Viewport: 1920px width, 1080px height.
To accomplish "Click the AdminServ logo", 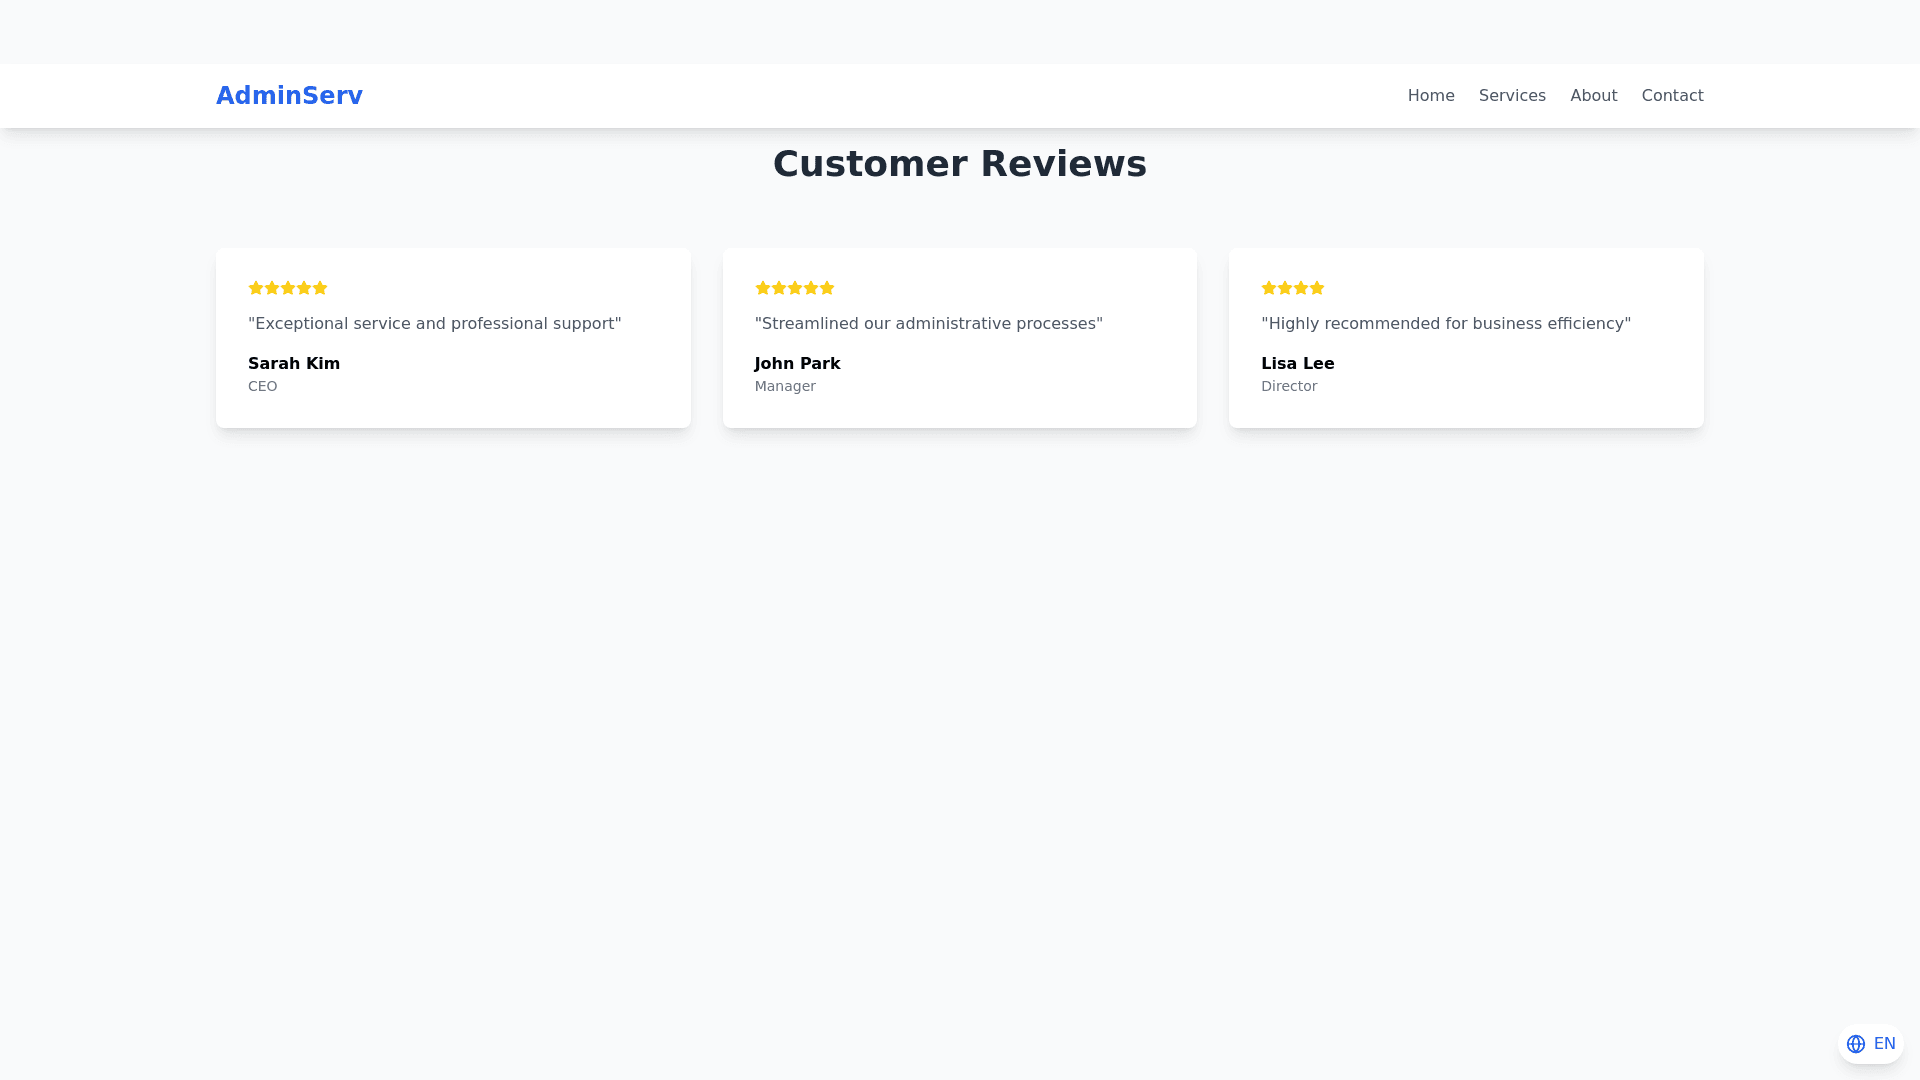I will point(289,96).
